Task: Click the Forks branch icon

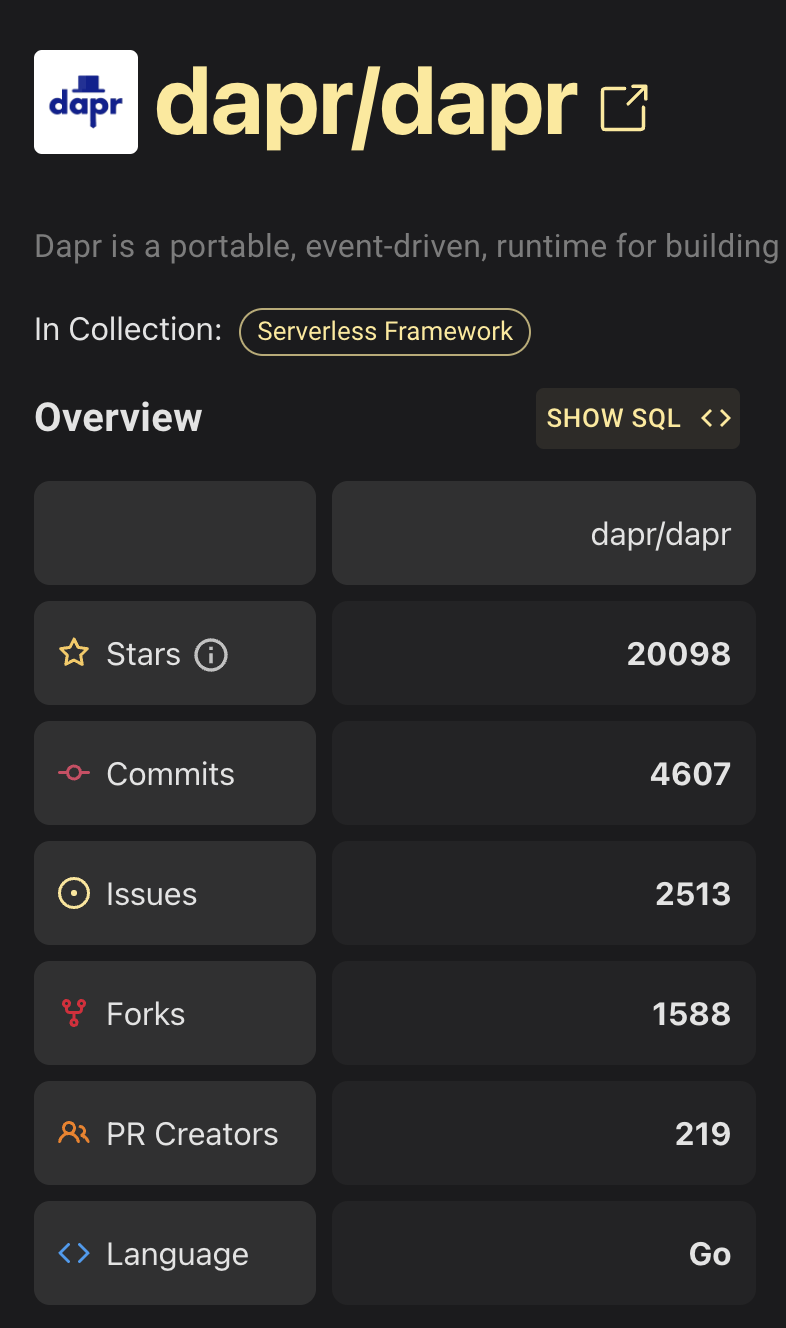Action: click(74, 1014)
